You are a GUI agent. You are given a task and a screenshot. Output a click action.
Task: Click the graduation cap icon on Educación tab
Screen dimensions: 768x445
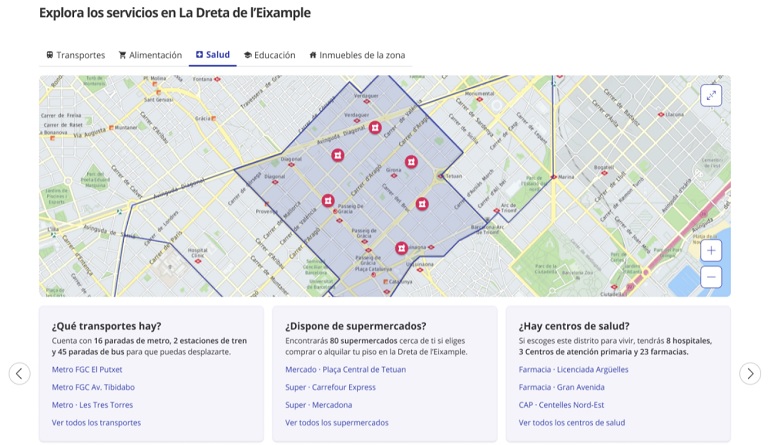(248, 55)
